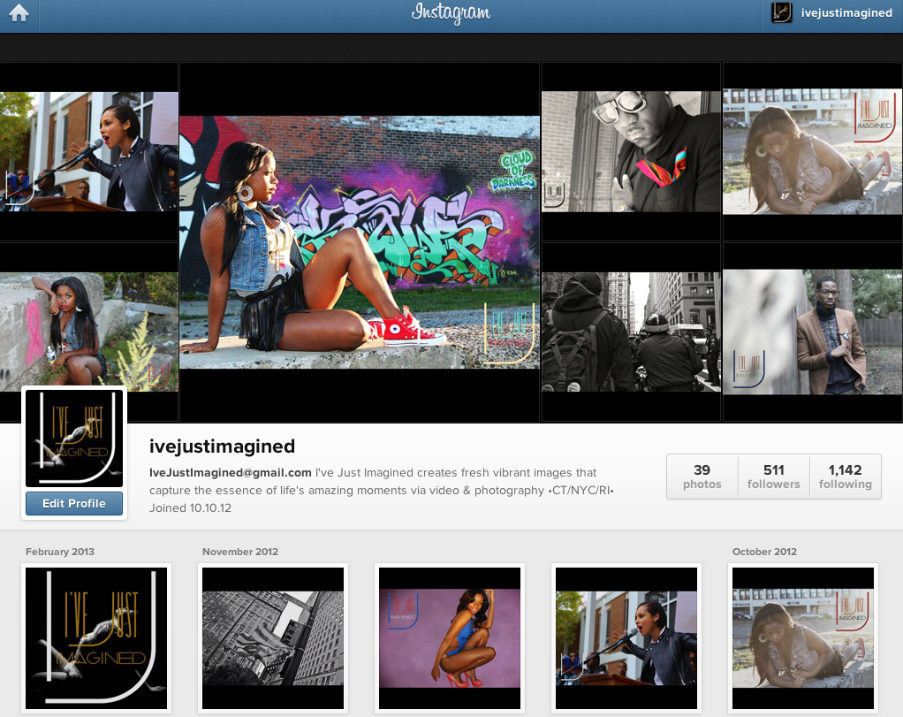Open October 2012 woman on ledge thumbnail
Viewport: 903px width, 717px height.
click(803, 638)
